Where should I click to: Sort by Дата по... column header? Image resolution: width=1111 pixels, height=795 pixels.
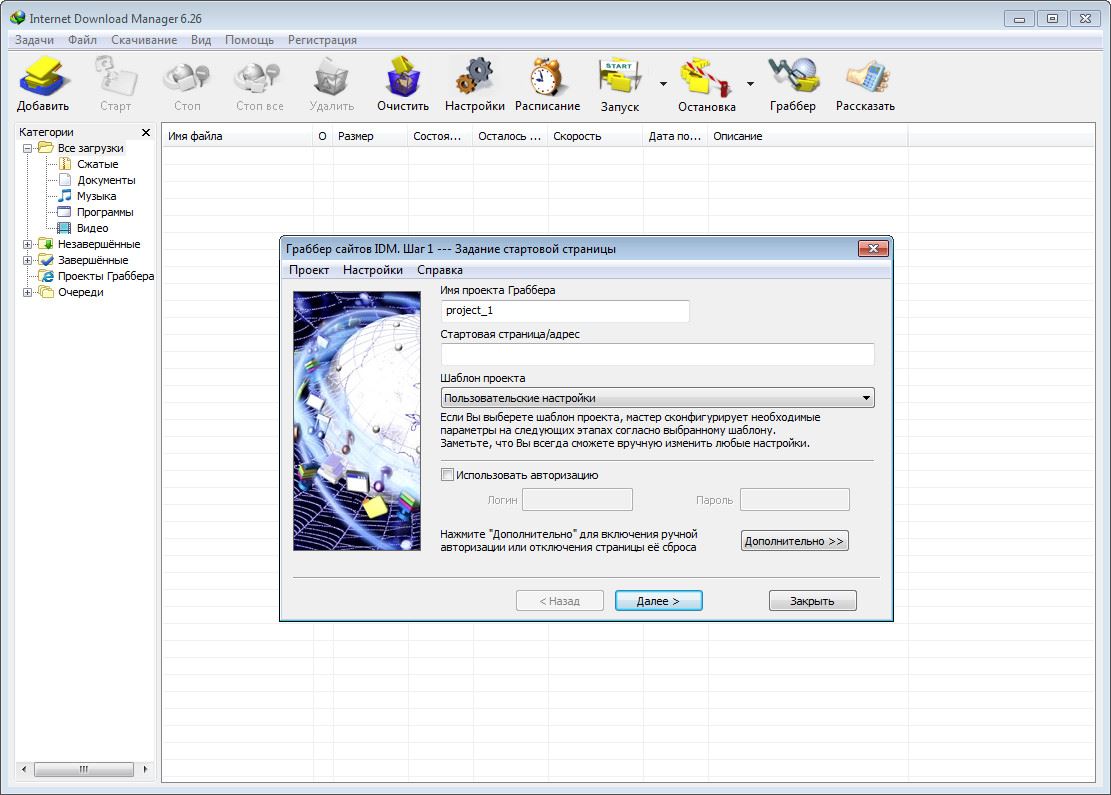click(675, 136)
